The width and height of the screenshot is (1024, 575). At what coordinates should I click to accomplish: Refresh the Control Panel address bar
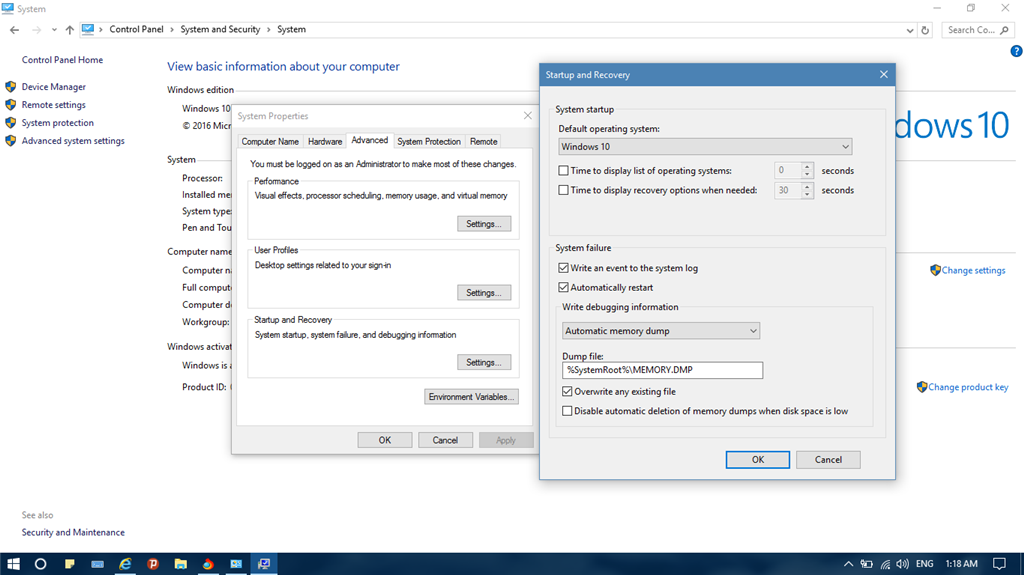coord(925,30)
